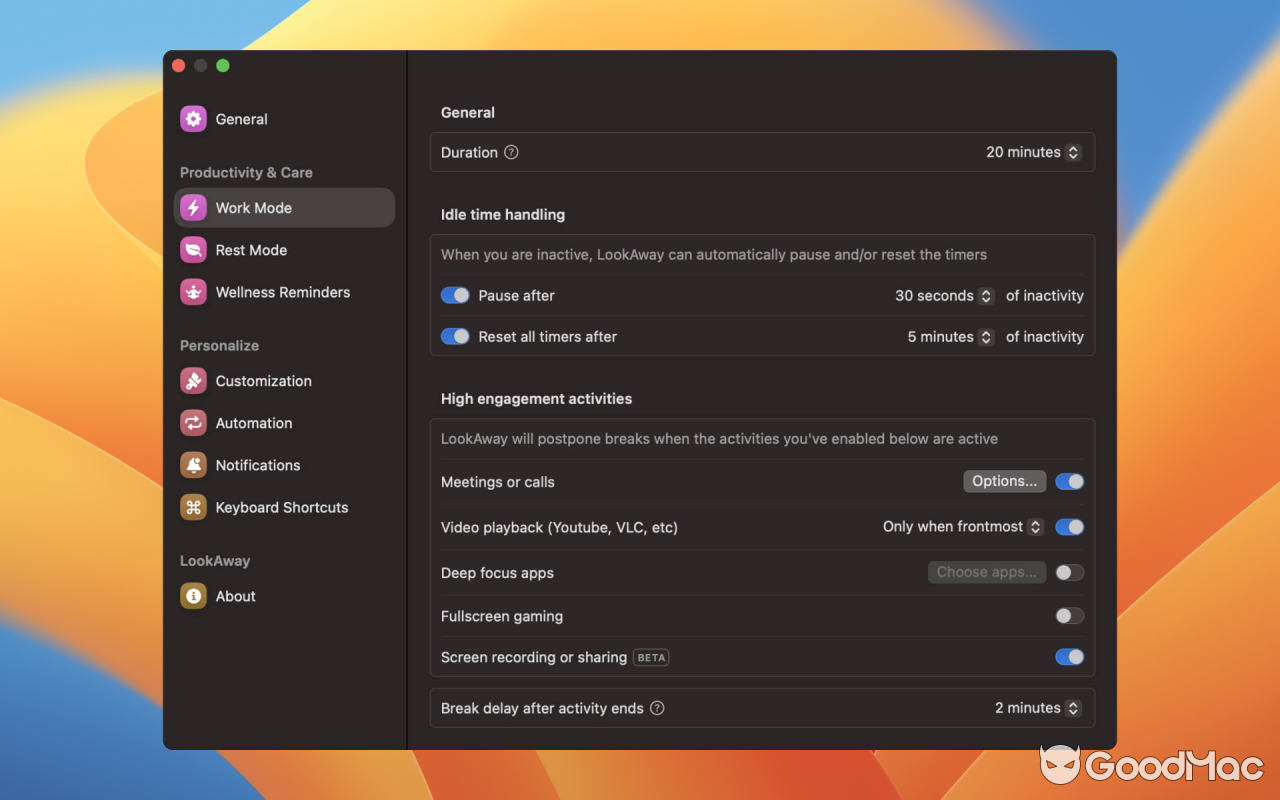
Task: Switch to the Rest Mode section
Action: tap(250, 249)
